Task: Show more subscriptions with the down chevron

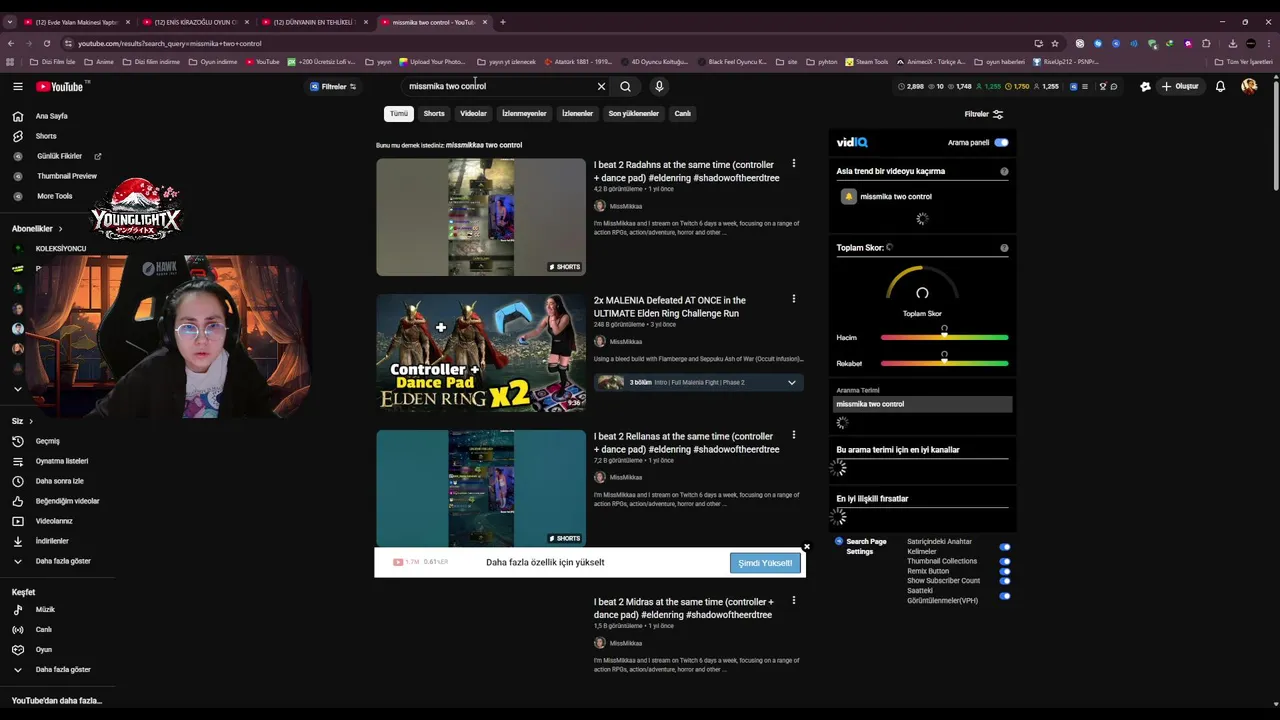Action: [17, 389]
